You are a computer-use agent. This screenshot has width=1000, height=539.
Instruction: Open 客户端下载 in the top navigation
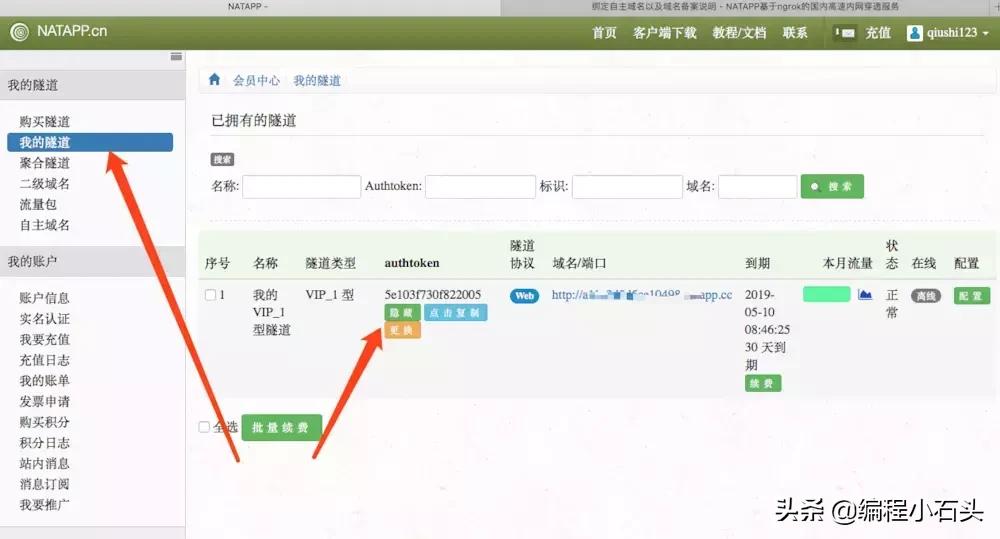(x=664, y=33)
